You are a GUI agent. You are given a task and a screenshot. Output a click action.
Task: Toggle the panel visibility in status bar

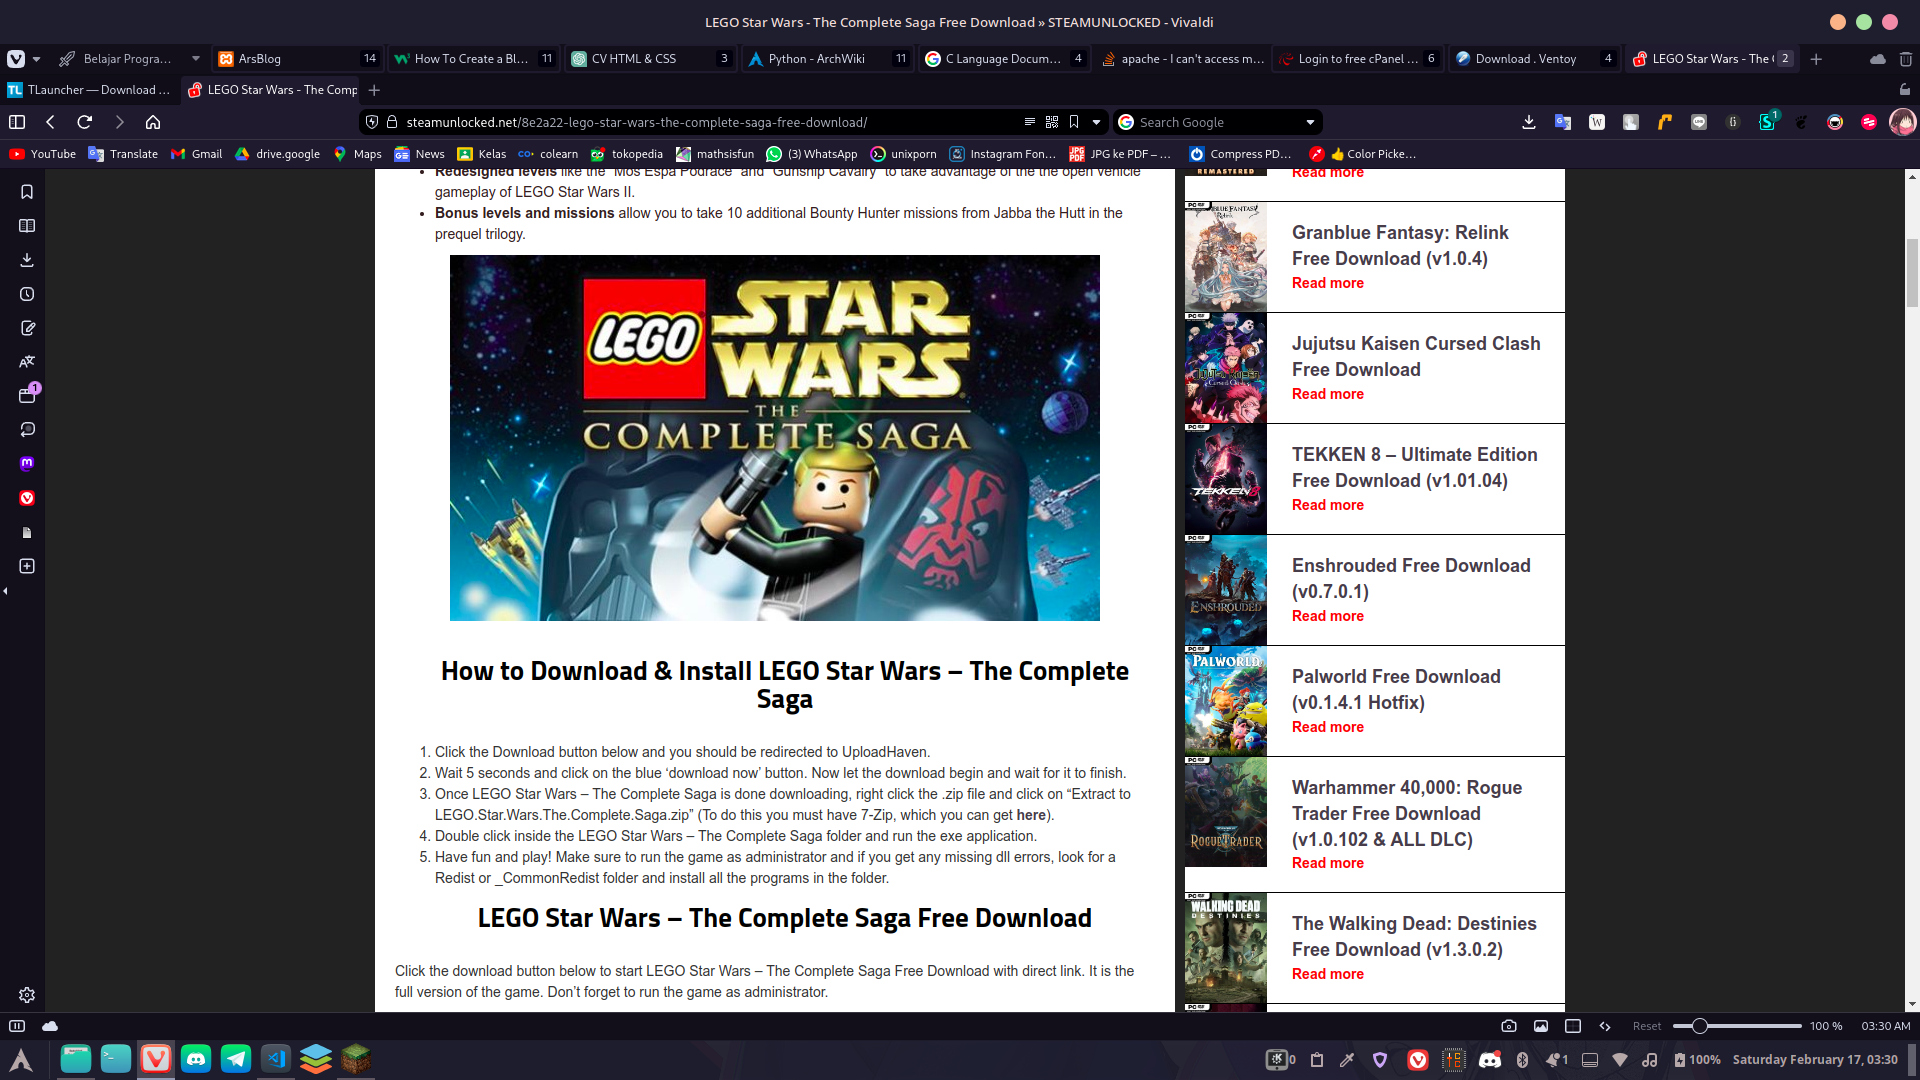pos(17,1026)
